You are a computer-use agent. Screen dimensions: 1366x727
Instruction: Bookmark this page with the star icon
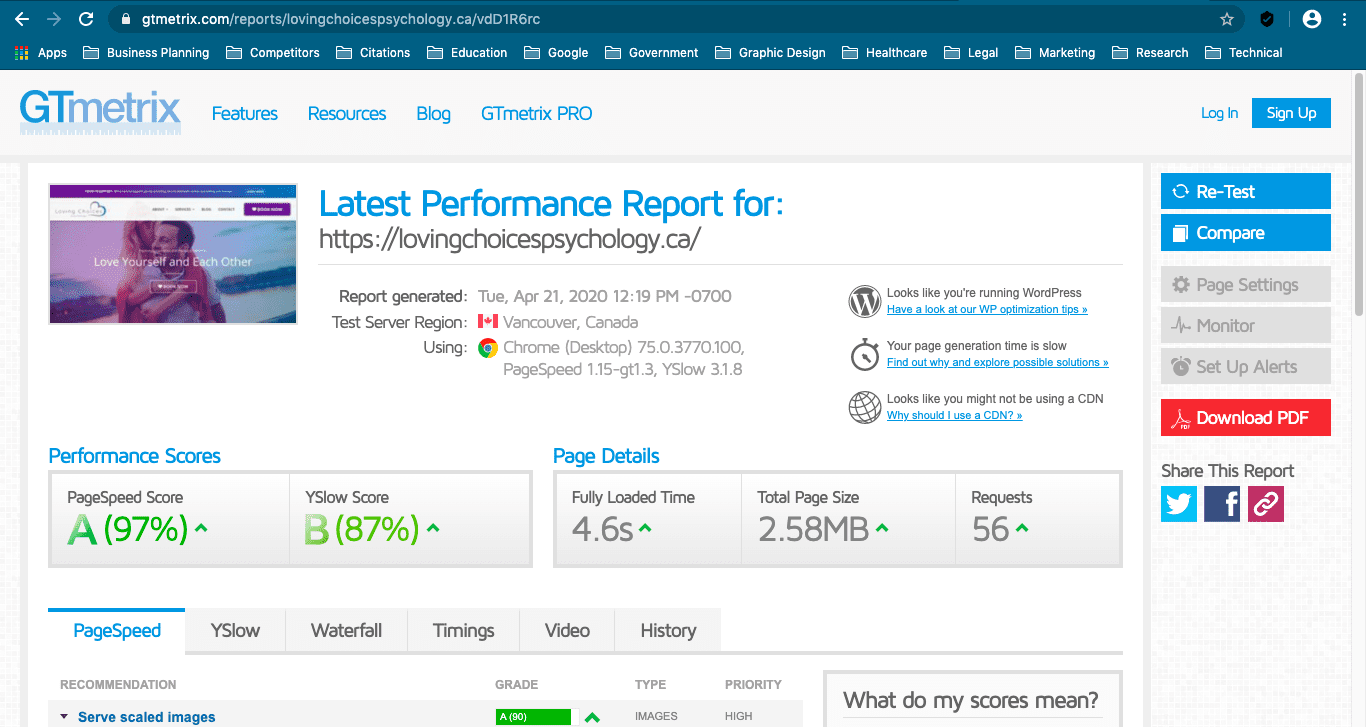point(1227,19)
